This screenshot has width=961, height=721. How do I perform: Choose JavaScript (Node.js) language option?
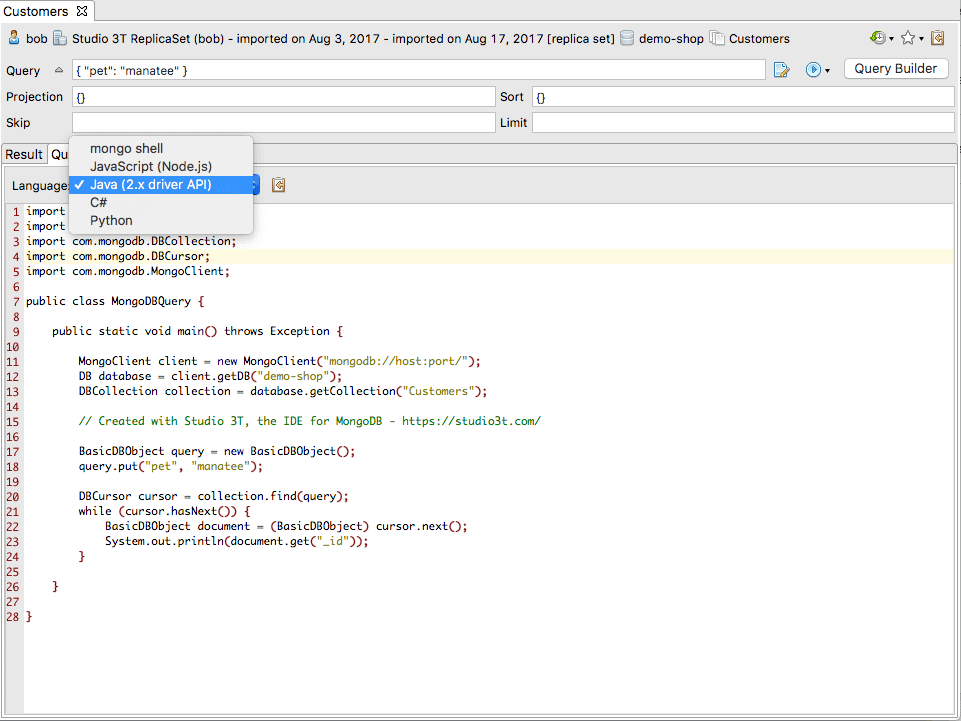pyautogui.click(x=150, y=167)
